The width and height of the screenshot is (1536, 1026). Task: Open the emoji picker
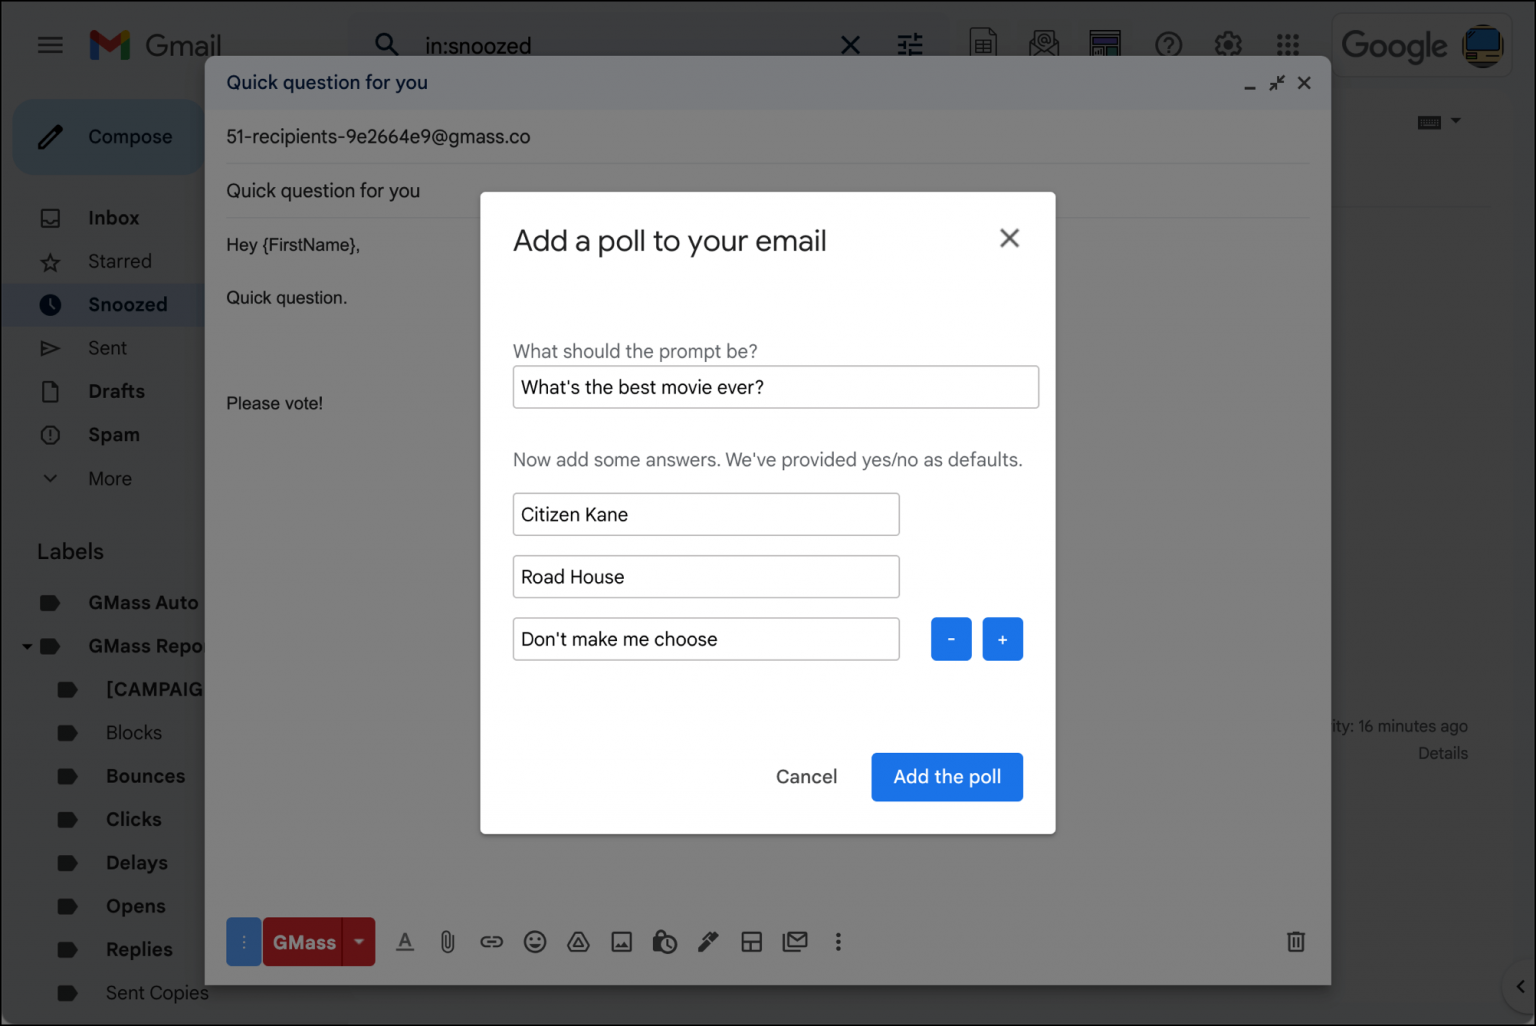[x=535, y=941]
